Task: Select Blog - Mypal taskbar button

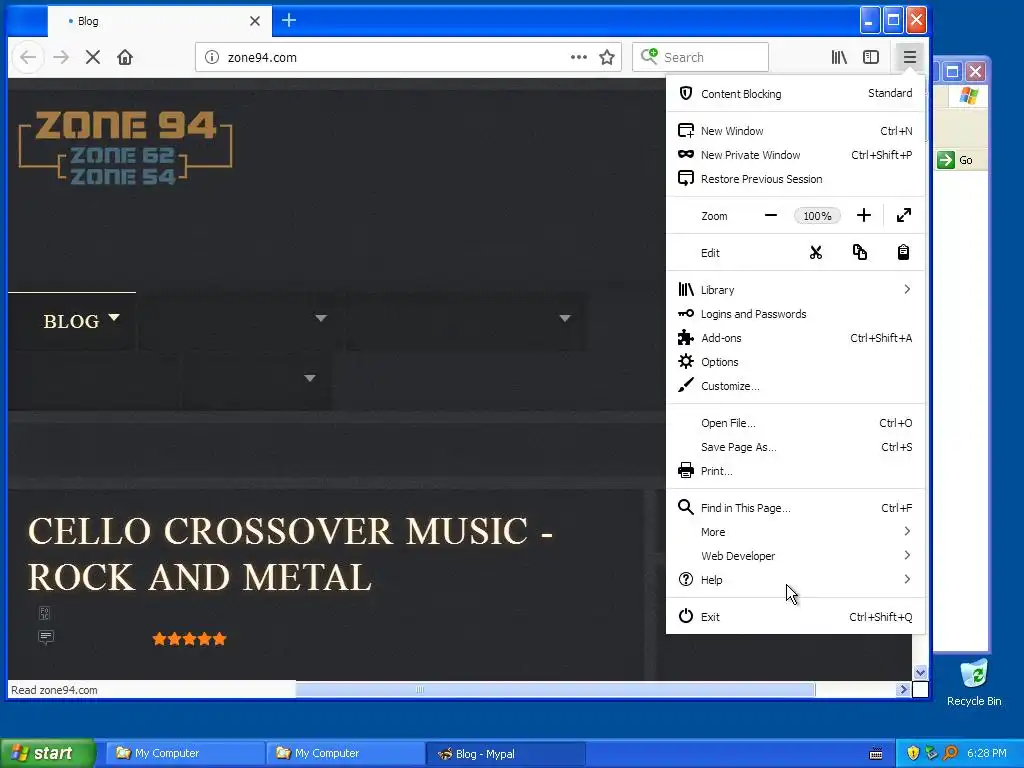Action: 505,754
